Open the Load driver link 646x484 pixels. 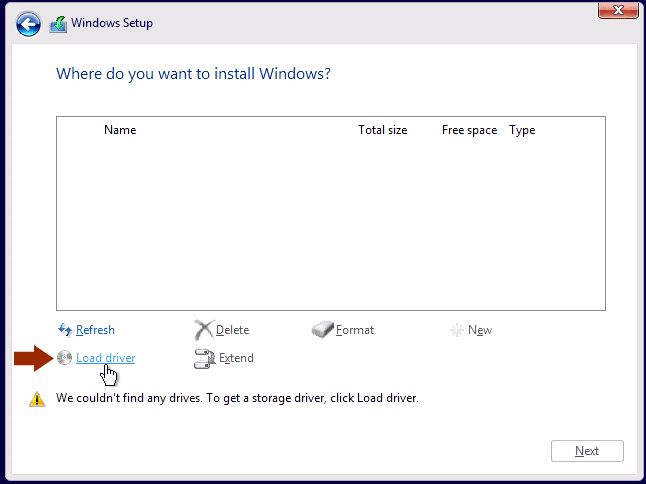coord(105,358)
